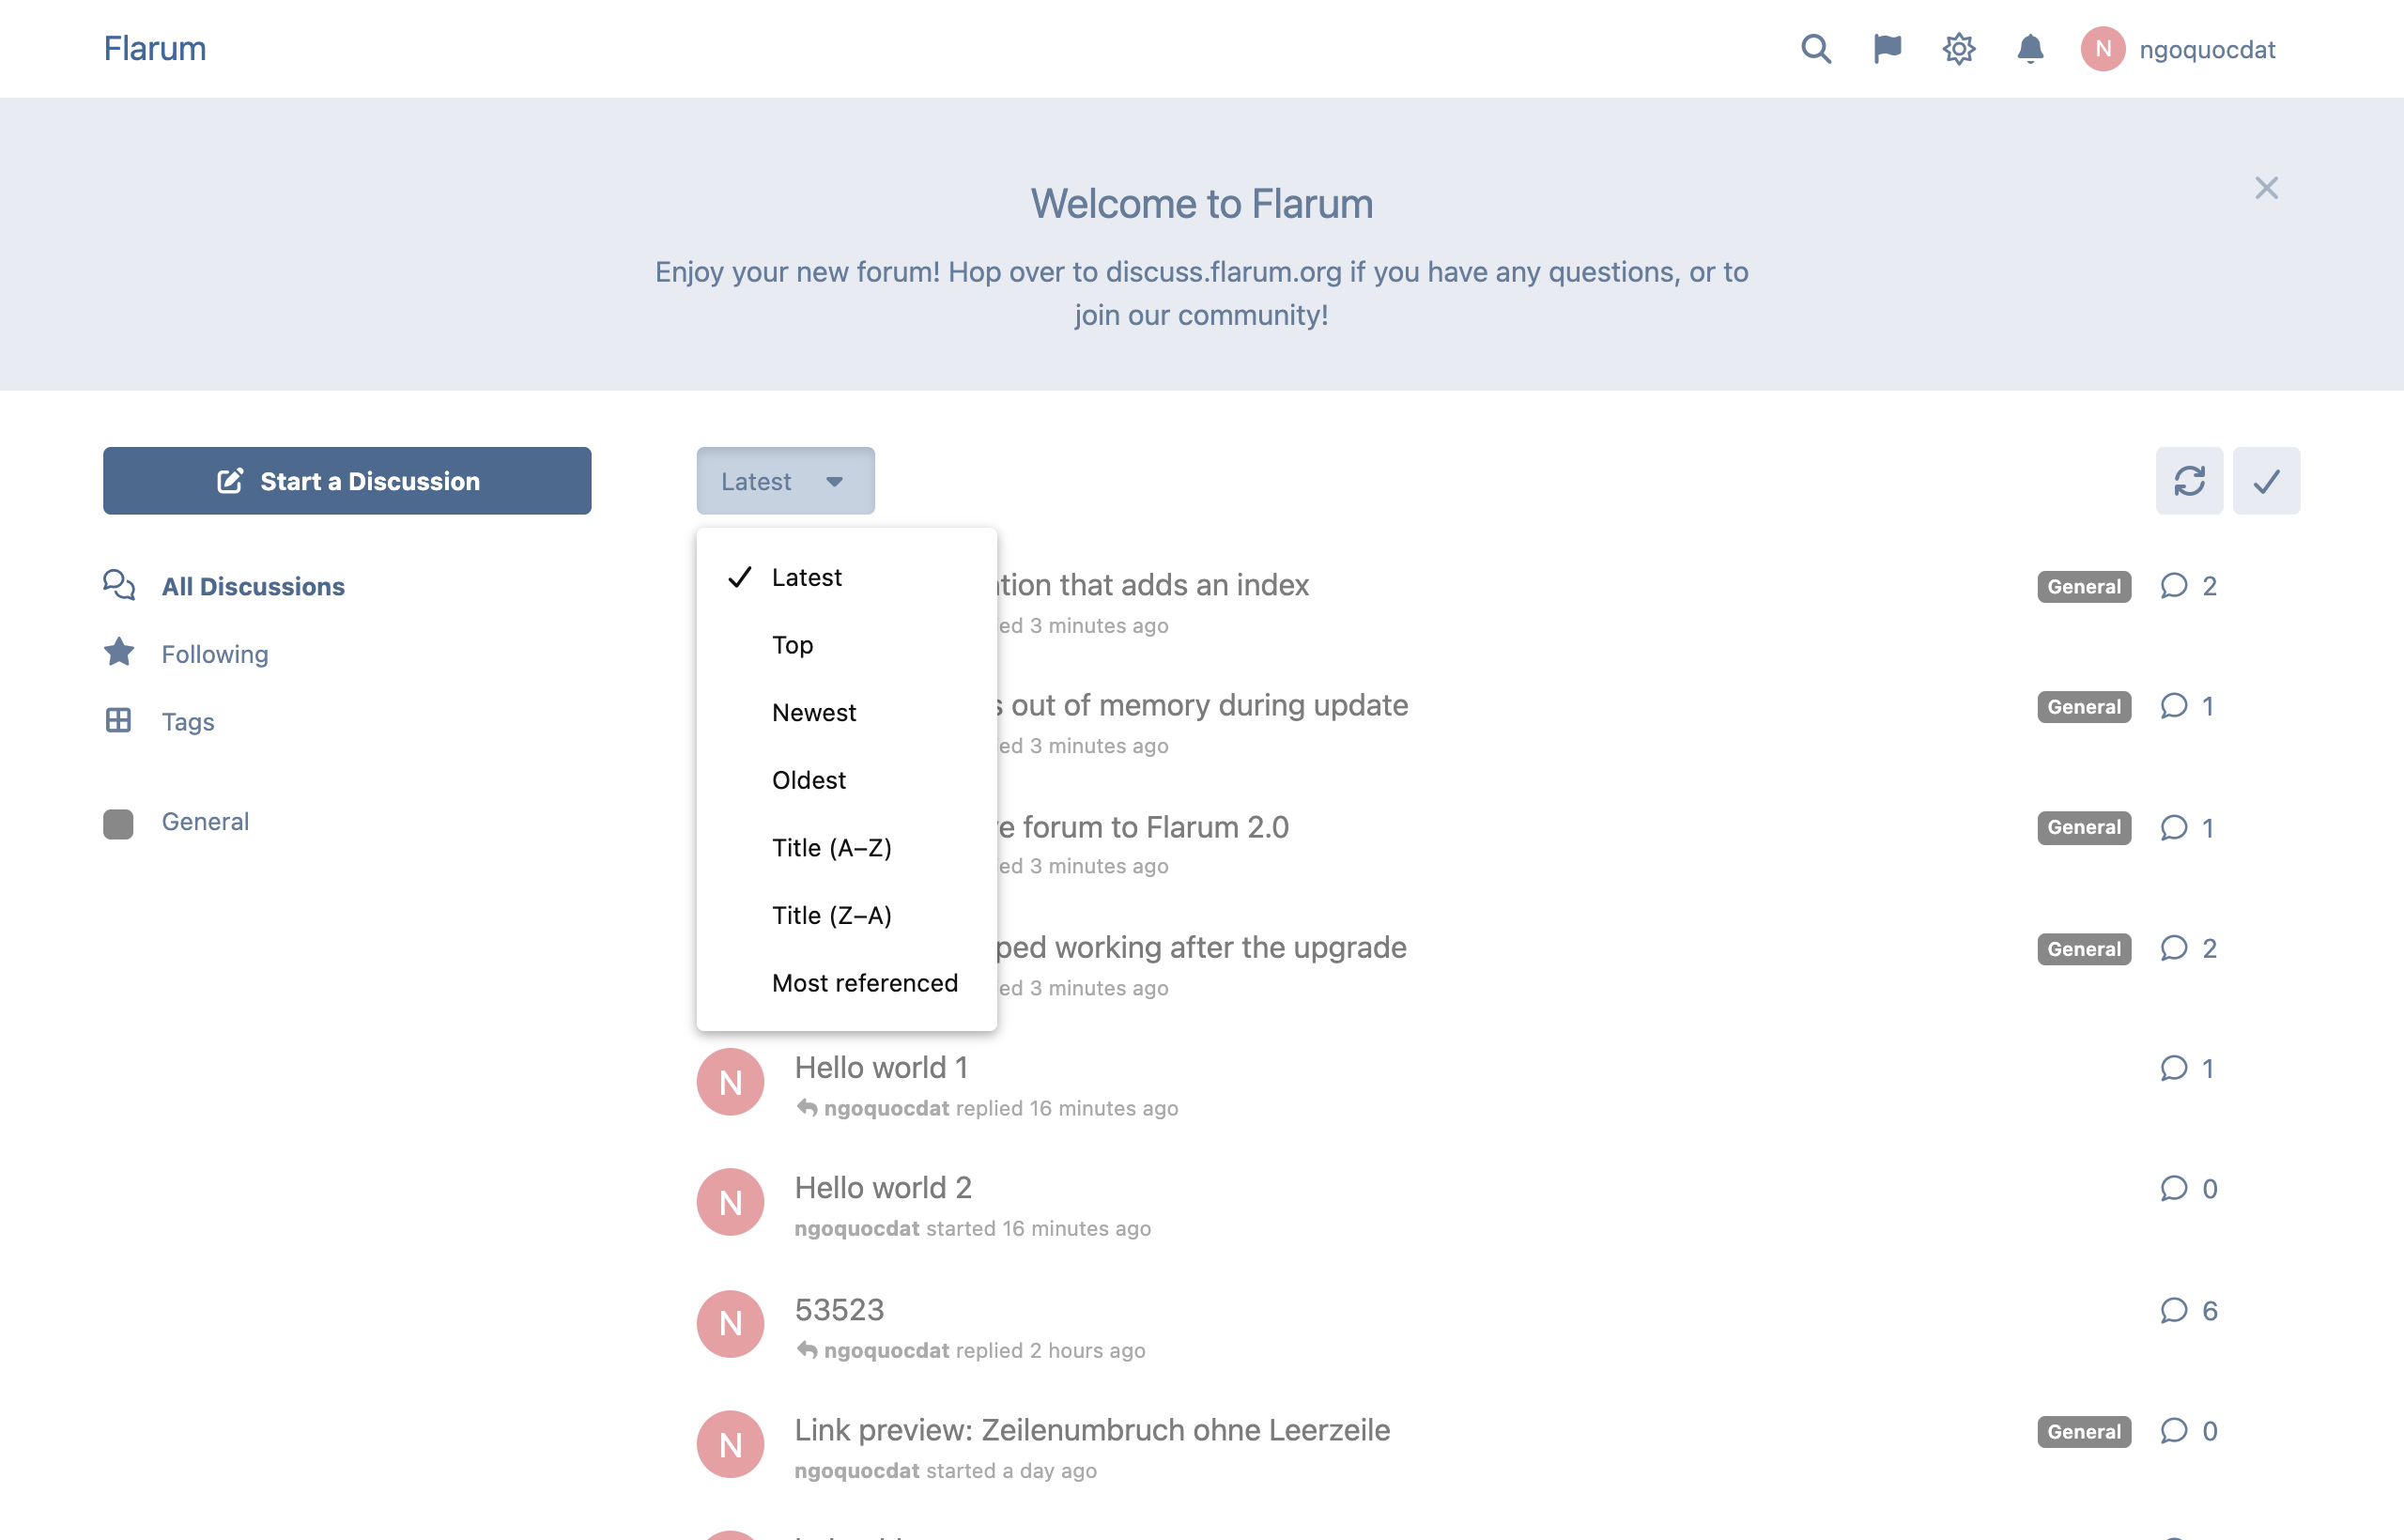Image resolution: width=2404 pixels, height=1540 pixels.
Task: Click the Following star icon
Action: pyautogui.click(x=119, y=653)
